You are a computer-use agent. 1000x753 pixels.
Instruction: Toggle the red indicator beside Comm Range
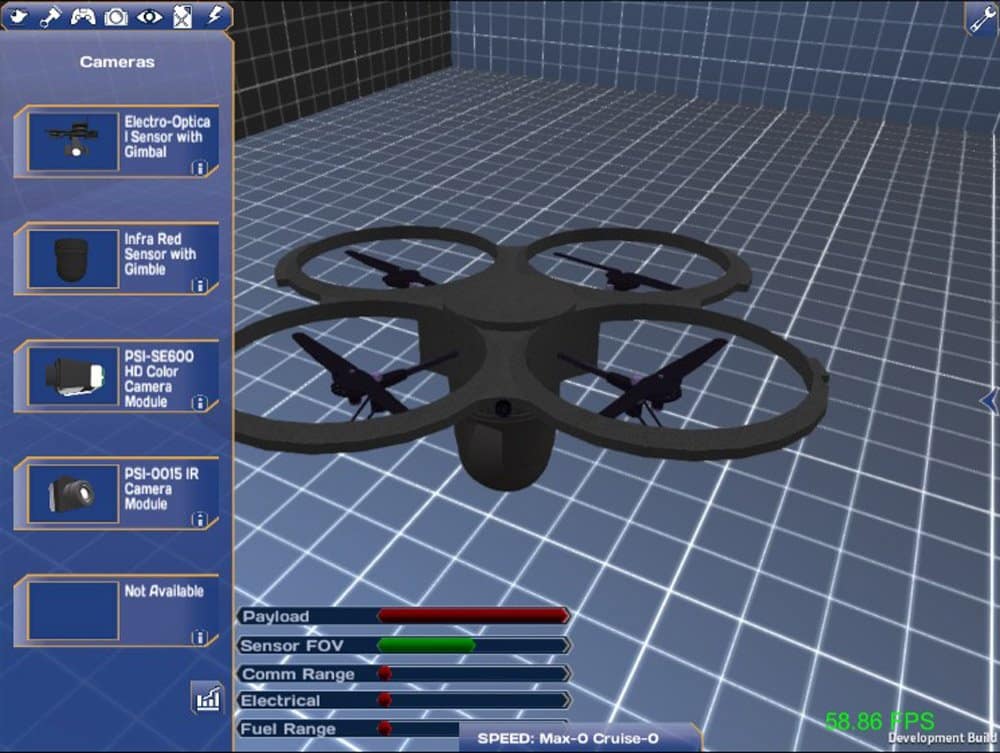point(384,674)
